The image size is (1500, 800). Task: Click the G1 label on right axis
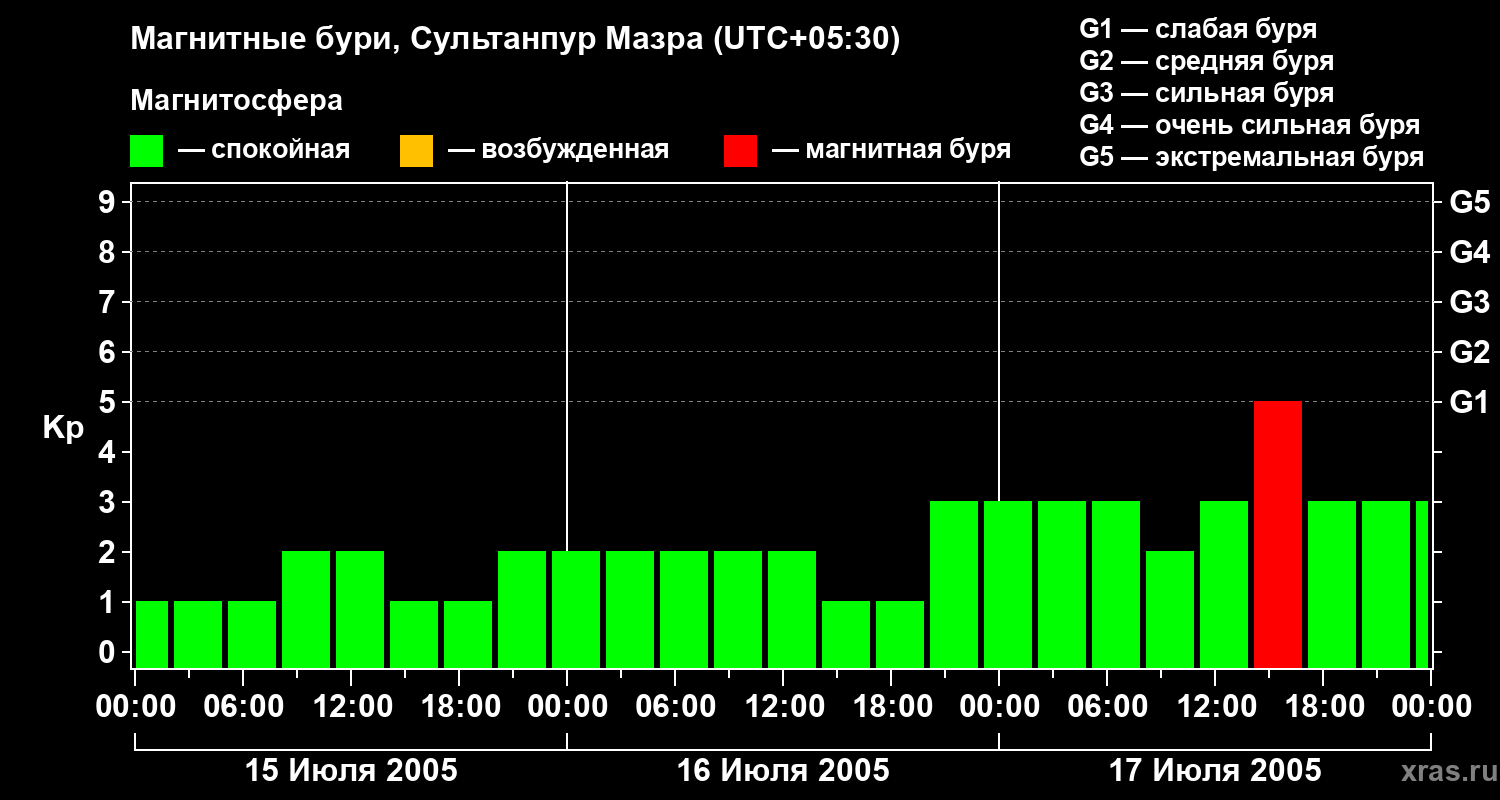(1469, 402)
